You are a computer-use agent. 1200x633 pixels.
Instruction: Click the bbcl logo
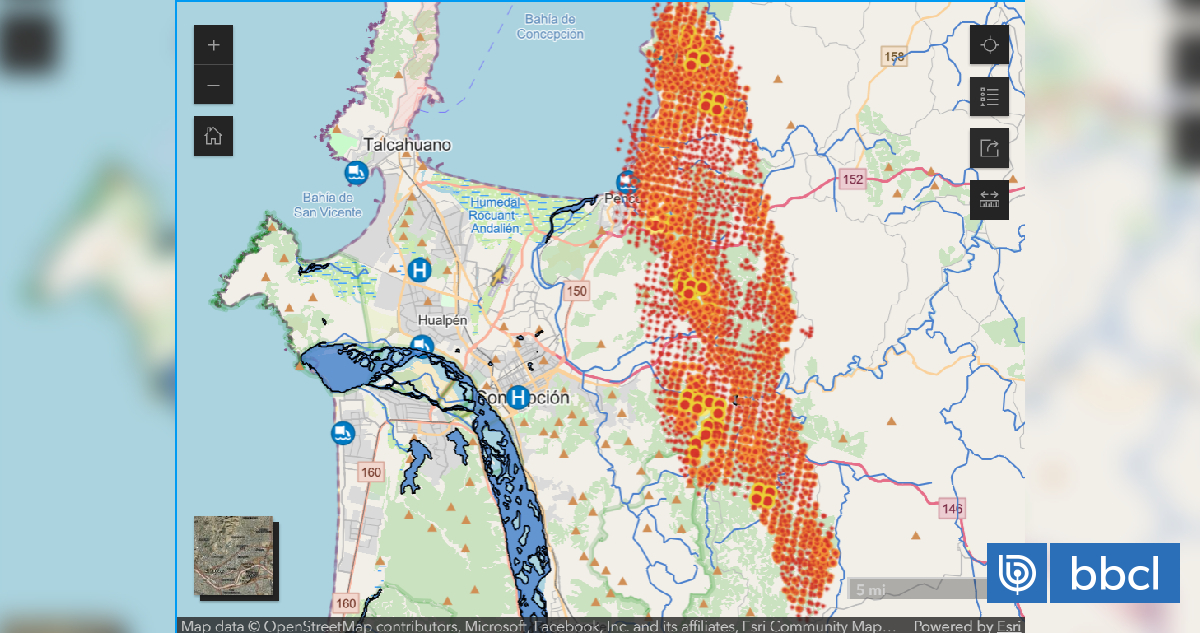pos(1083,573)
